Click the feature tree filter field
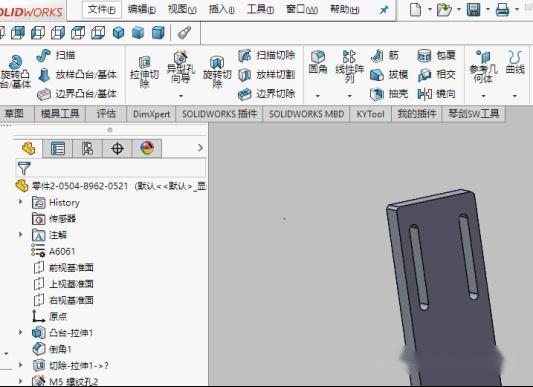 pos(110,168)
